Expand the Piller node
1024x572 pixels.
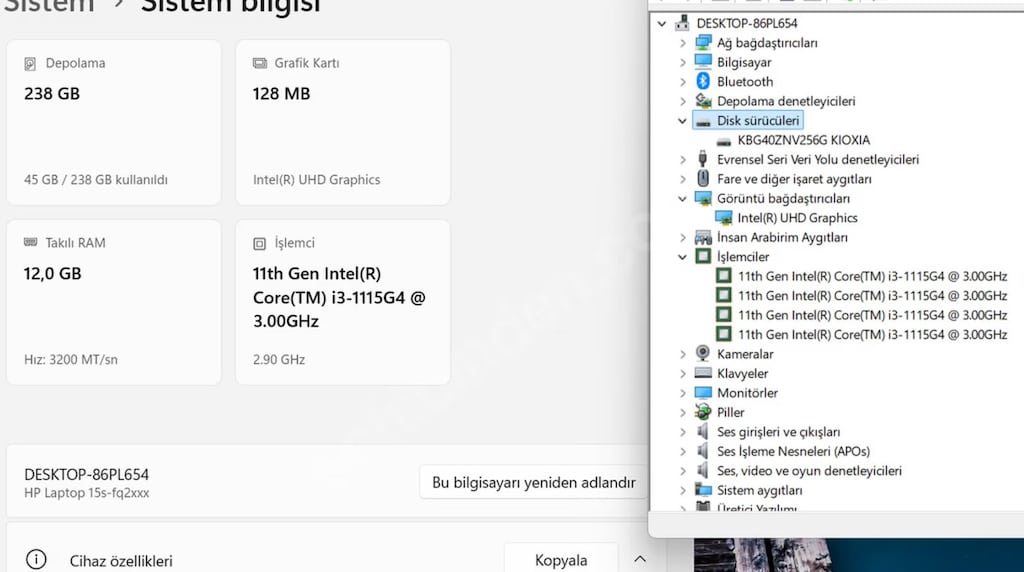[682, 413]
